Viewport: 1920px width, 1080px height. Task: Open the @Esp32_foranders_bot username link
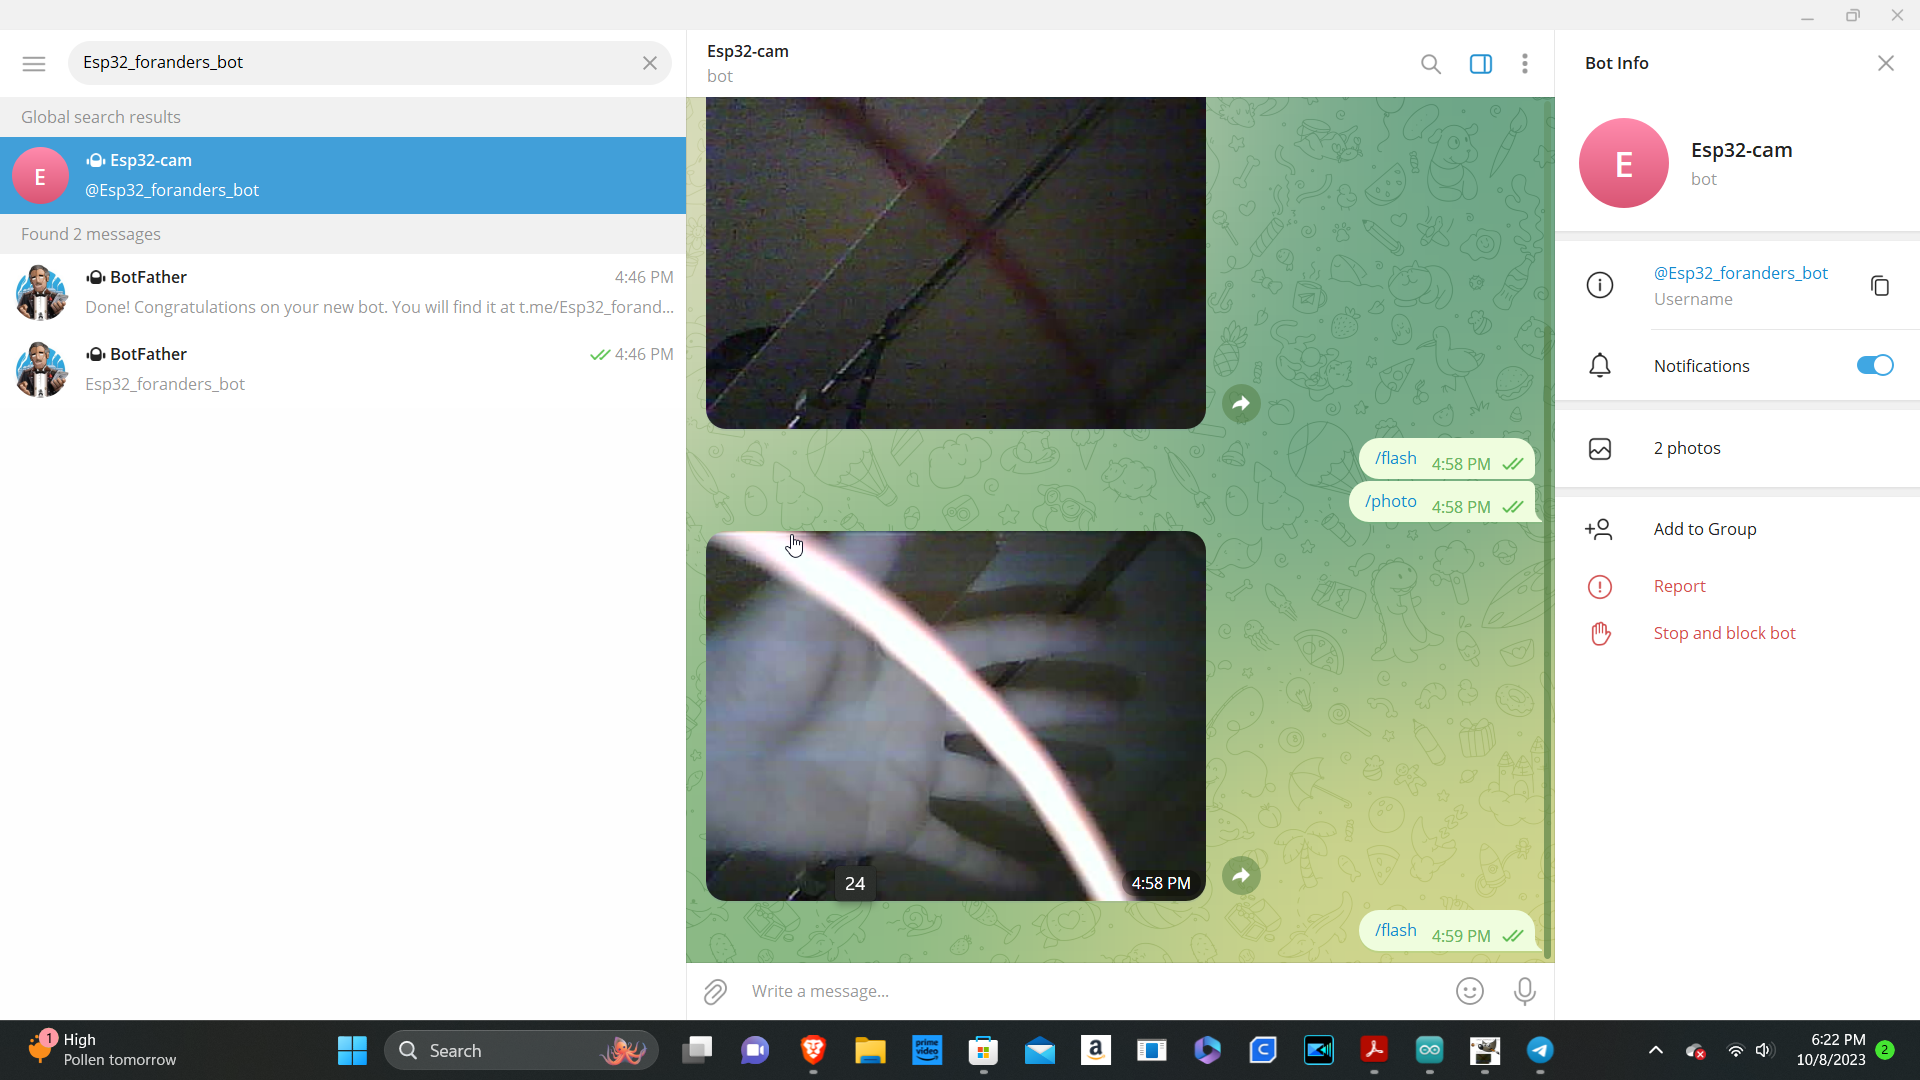pos(1740,273)
